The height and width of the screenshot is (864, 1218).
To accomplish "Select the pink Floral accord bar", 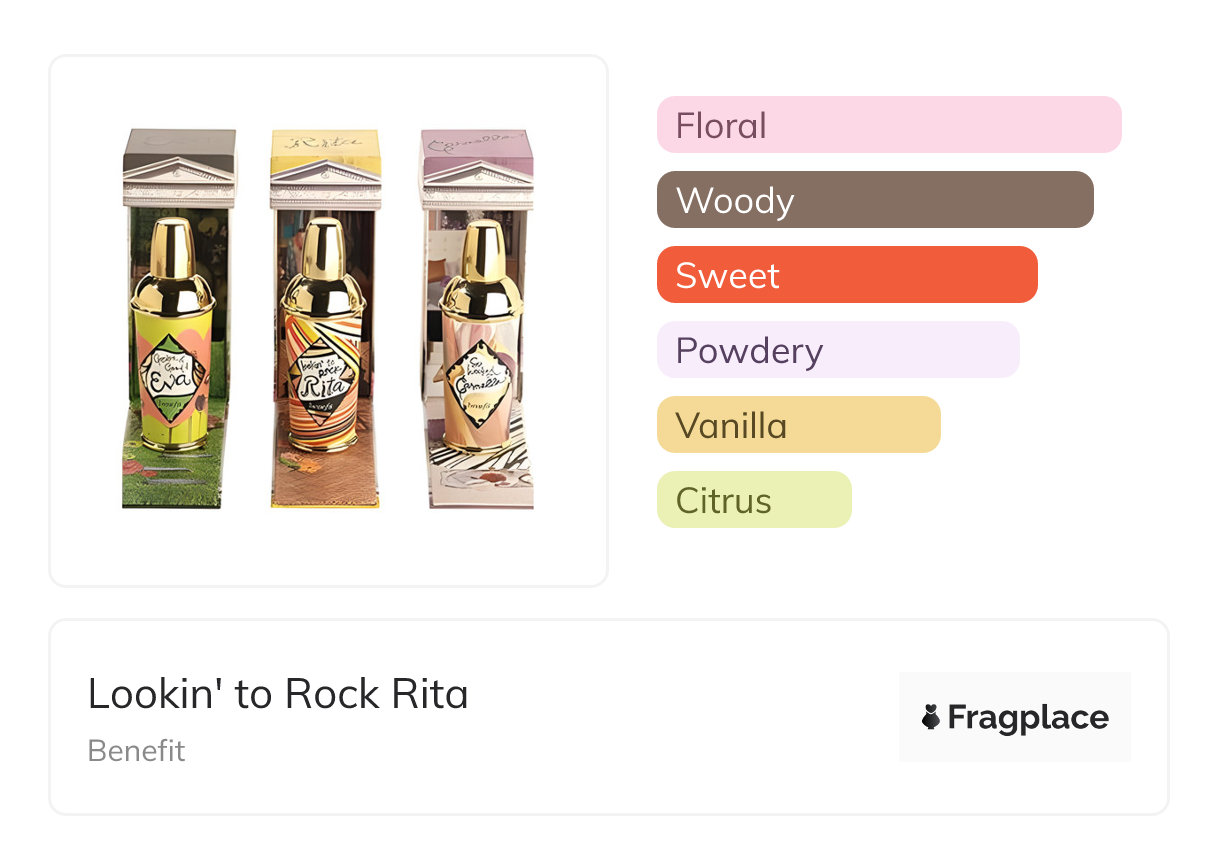I will 888,125.
